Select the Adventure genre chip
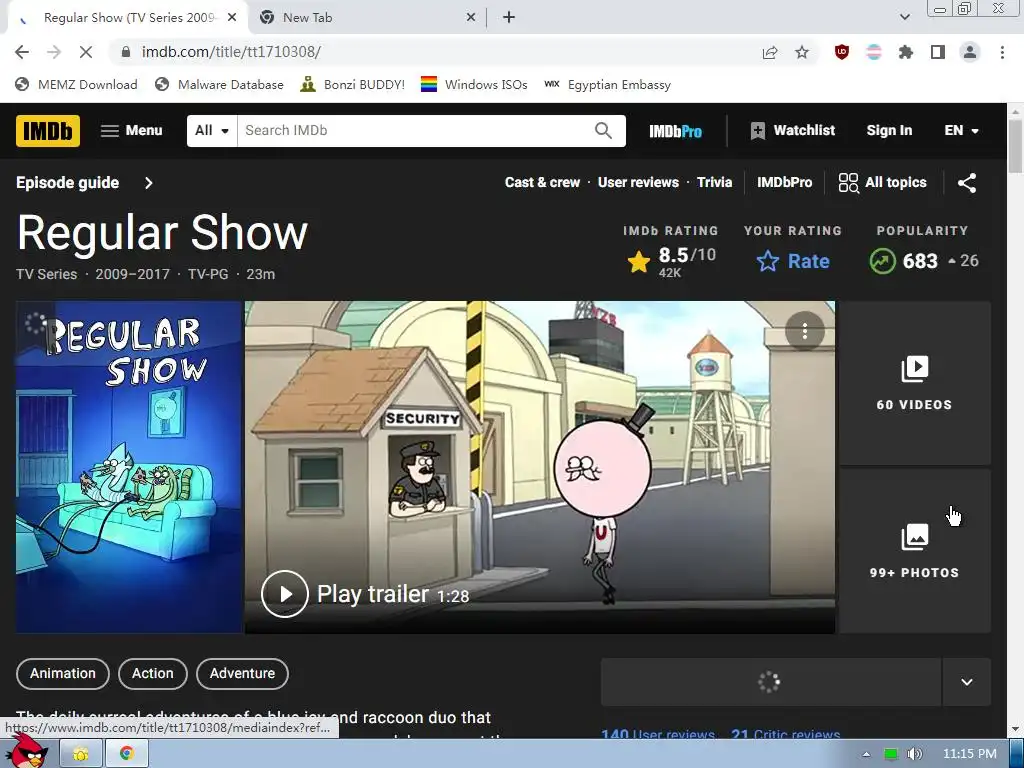Screen dimensions: 1024x768 point(242,673)
